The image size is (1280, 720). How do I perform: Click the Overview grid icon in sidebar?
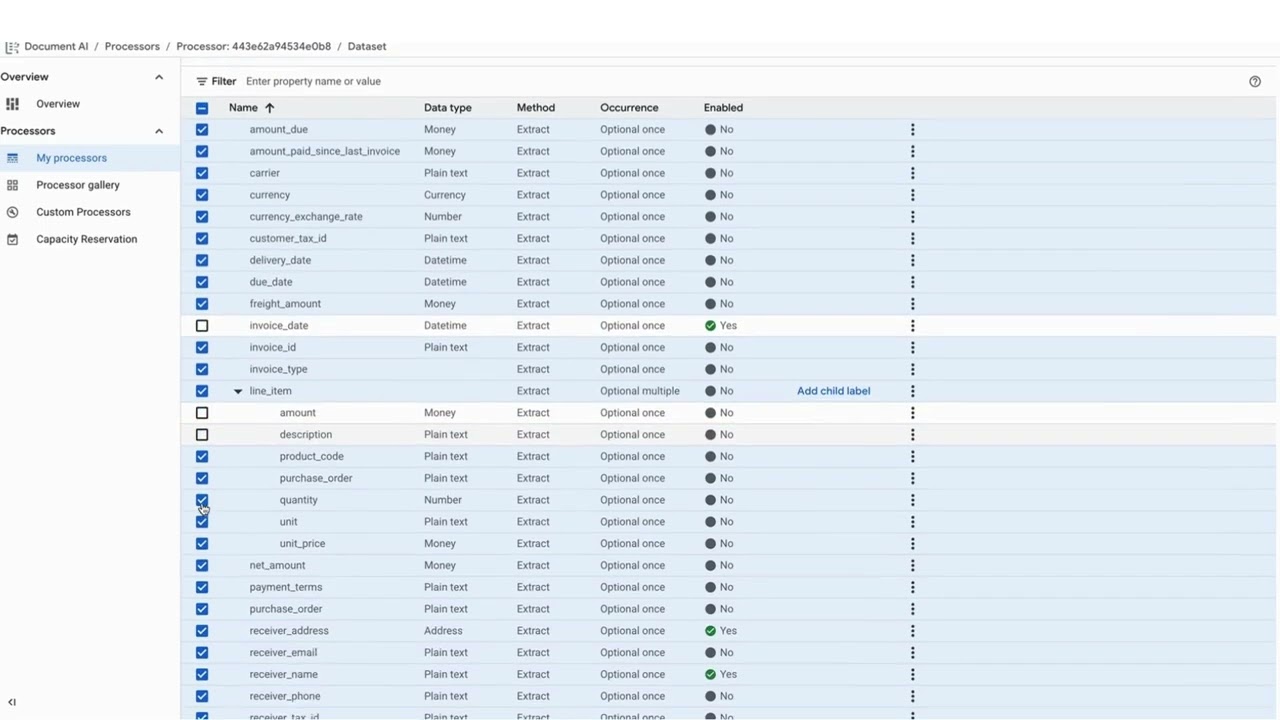coord(12,104)
